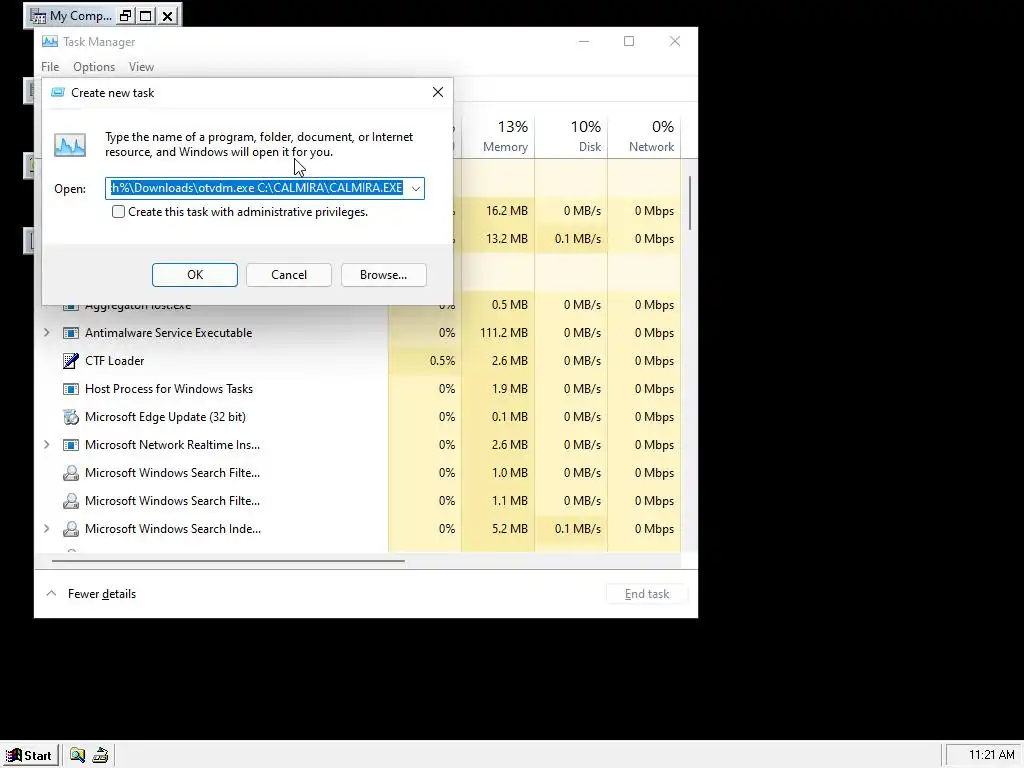Close the Create new task dialog
Screen dimensions: 1024x768
tap(438, 93)
